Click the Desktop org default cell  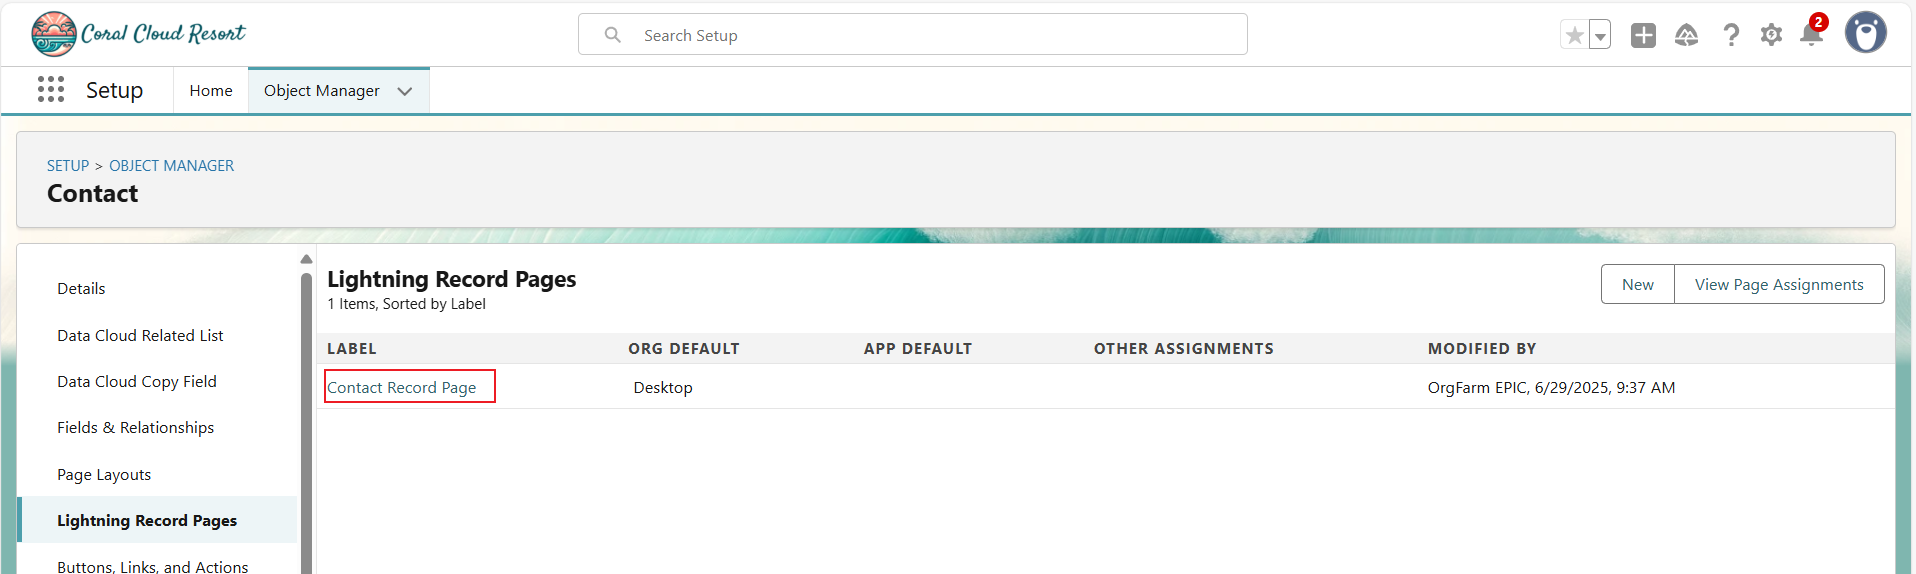pos(663,388)
